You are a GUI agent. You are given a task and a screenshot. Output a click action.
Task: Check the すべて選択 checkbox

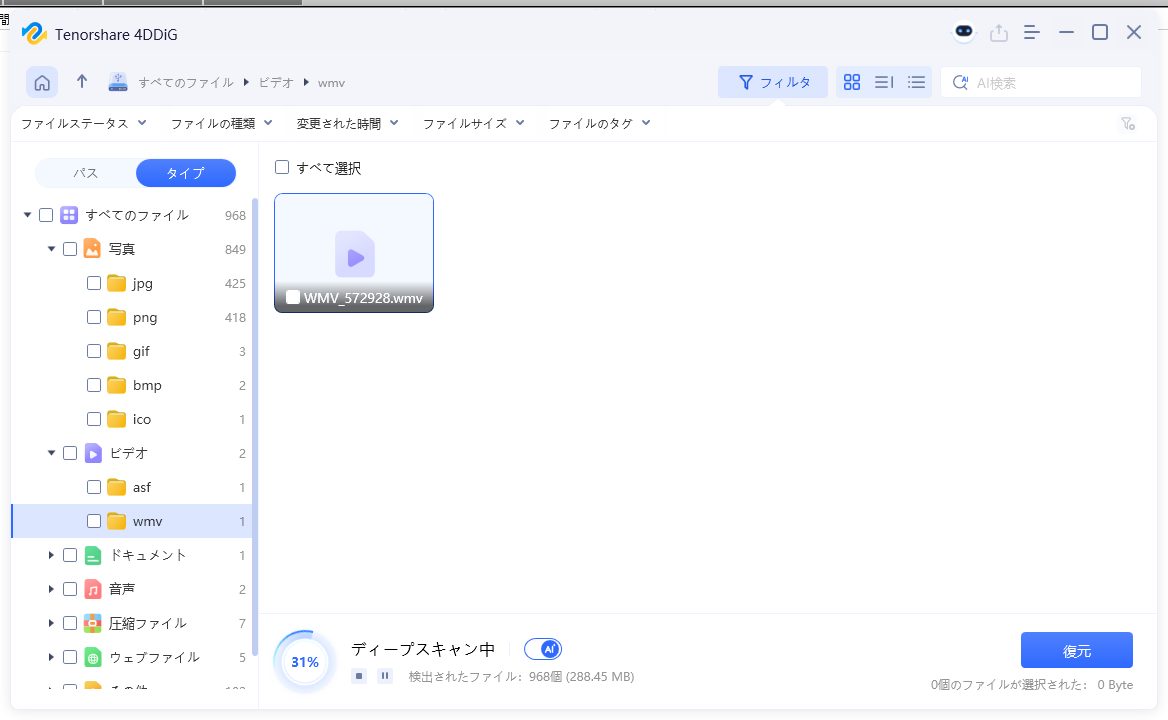[282, 168]
